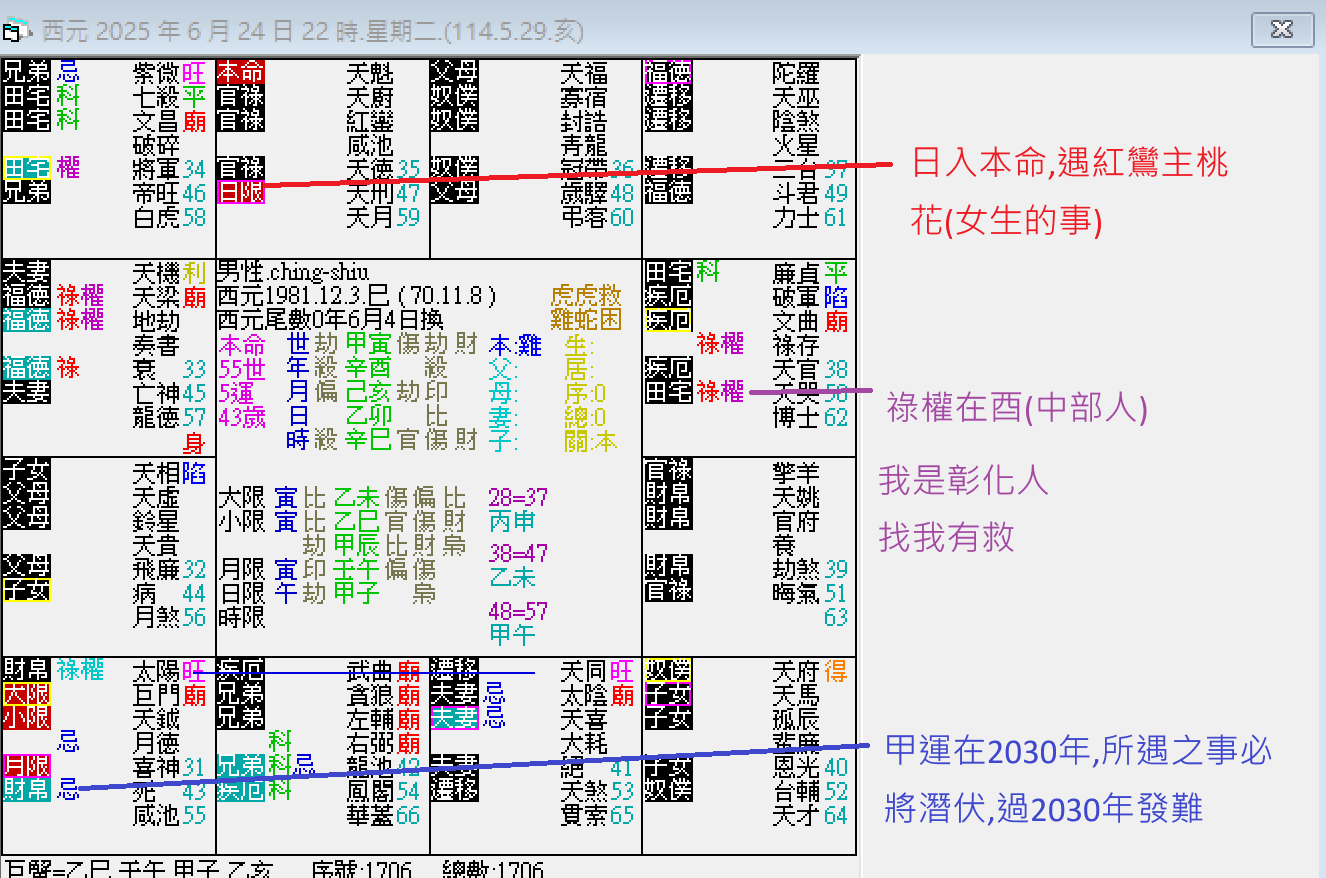Click the 火星 star label
The width and height of the screenshot is (1326, 878).
[797, 144]
